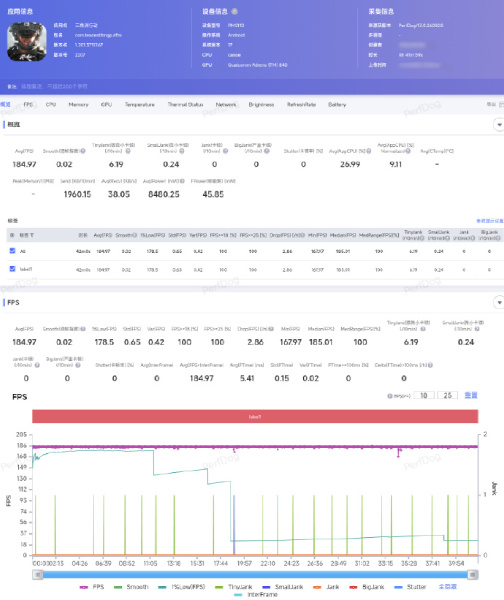The image size is (504, 600).
Task: Click the game app thumbnail image
Action: click(x=27, y=42)
